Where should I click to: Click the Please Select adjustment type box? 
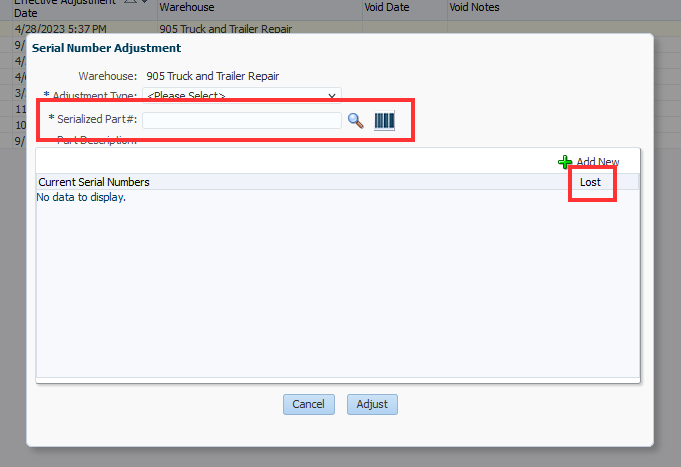pyautogui.click(x=242, y=96)
